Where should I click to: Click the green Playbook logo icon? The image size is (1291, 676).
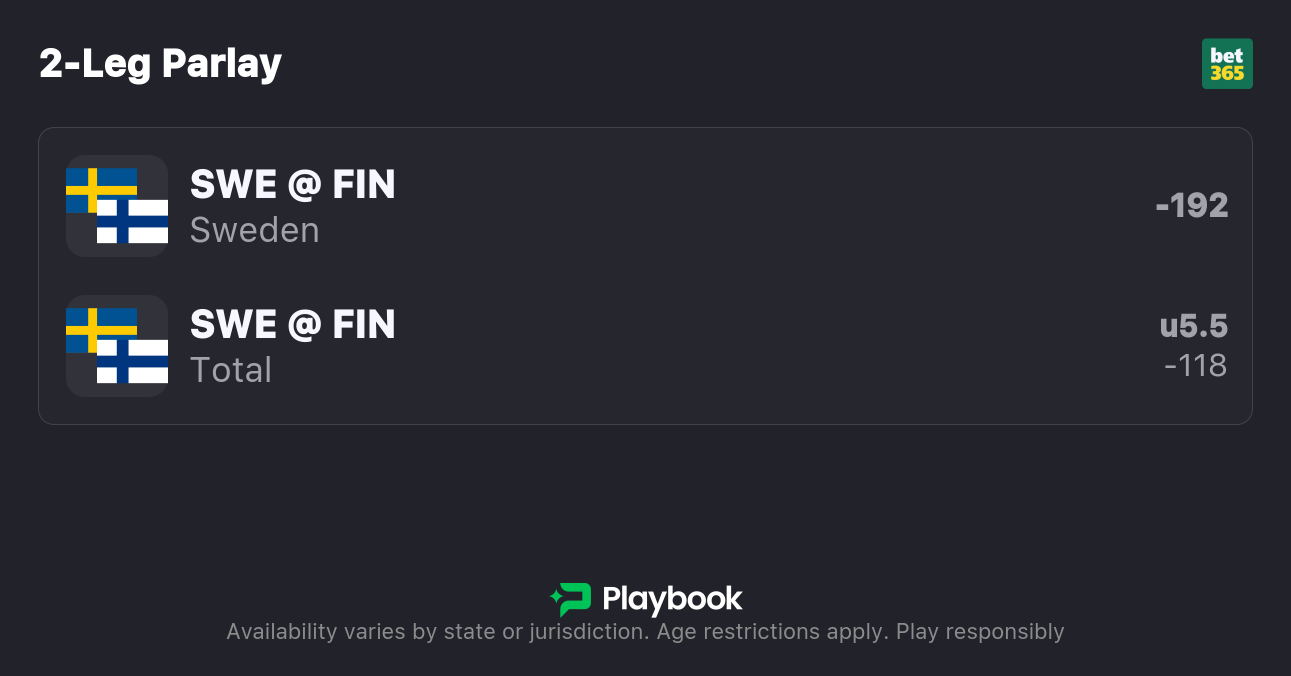click(x=572, y=599)
